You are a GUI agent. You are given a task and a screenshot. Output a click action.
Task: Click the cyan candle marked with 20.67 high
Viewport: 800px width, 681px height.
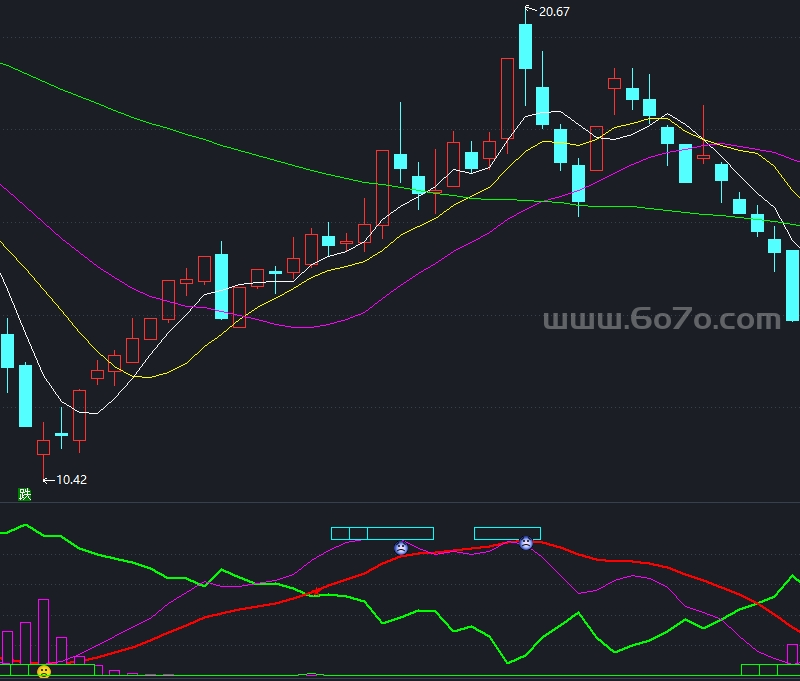point(526,46)
